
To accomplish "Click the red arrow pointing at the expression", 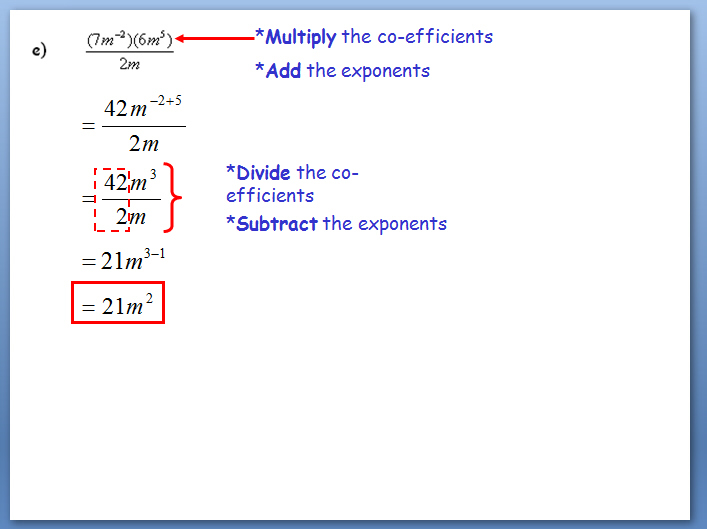I will (x=215, y=39).
